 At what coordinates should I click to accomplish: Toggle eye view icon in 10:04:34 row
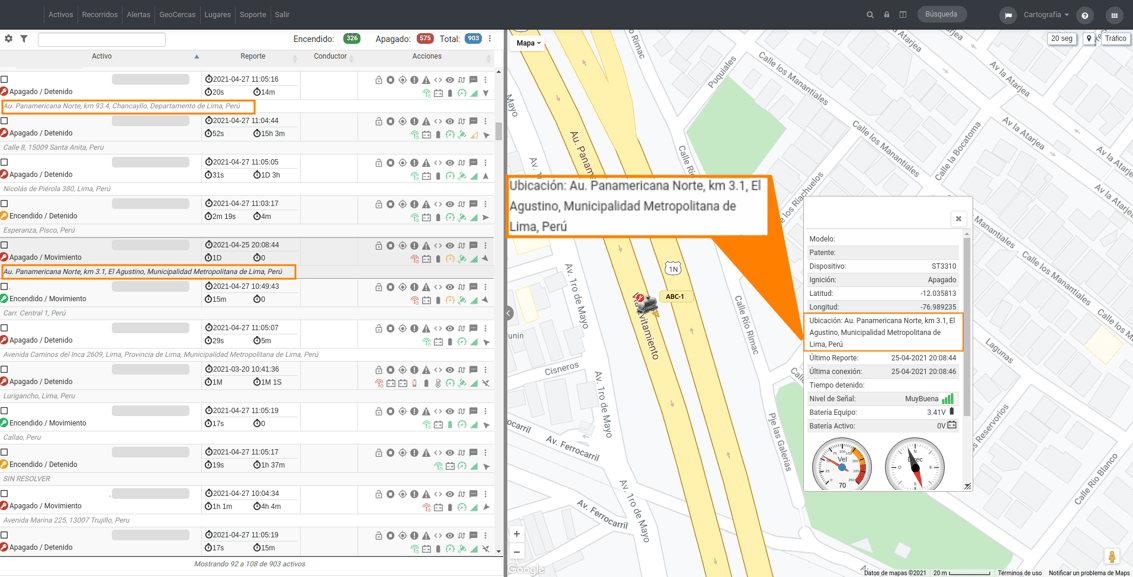(449, 494)
